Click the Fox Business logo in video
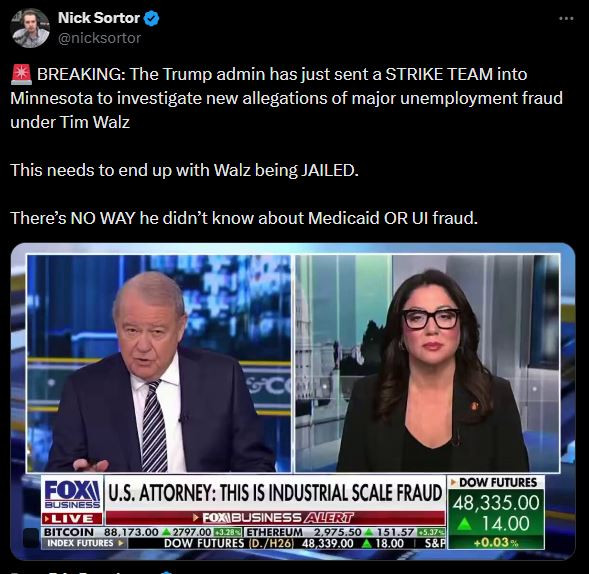Screen dimensions: 589x574 tap(72, 493)
